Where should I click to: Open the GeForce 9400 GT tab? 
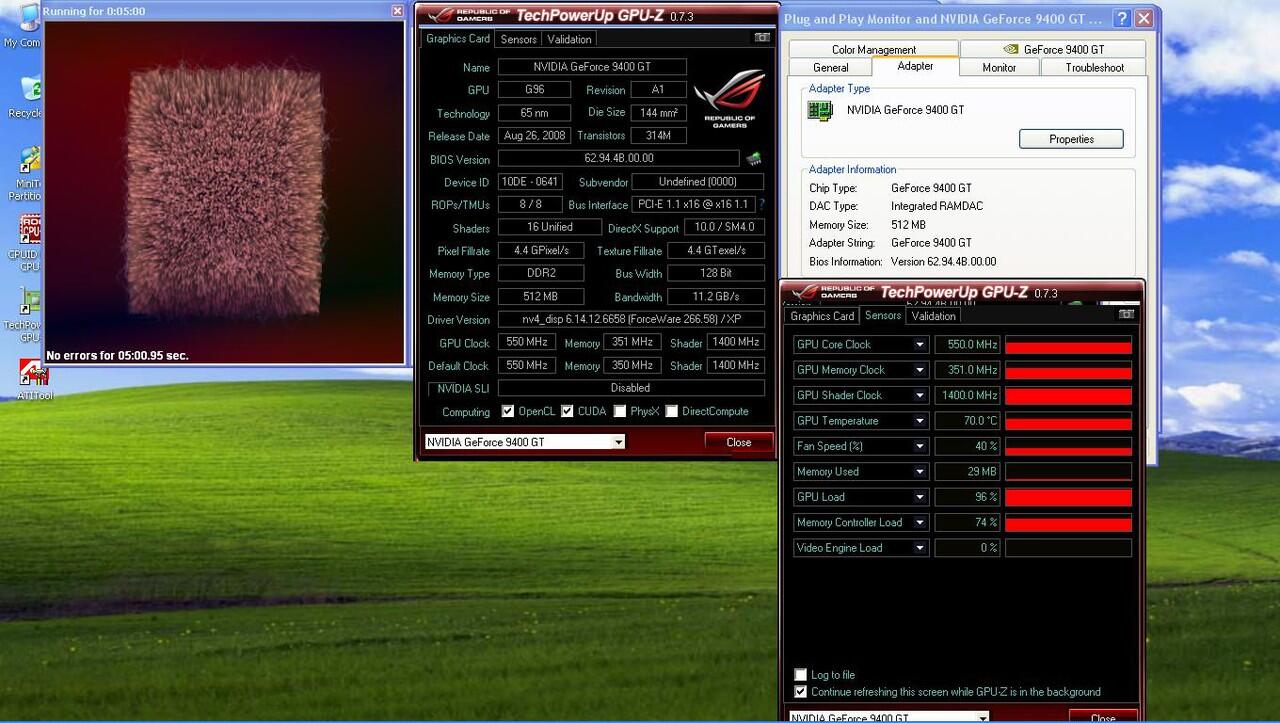click(x=1053, y=49)
